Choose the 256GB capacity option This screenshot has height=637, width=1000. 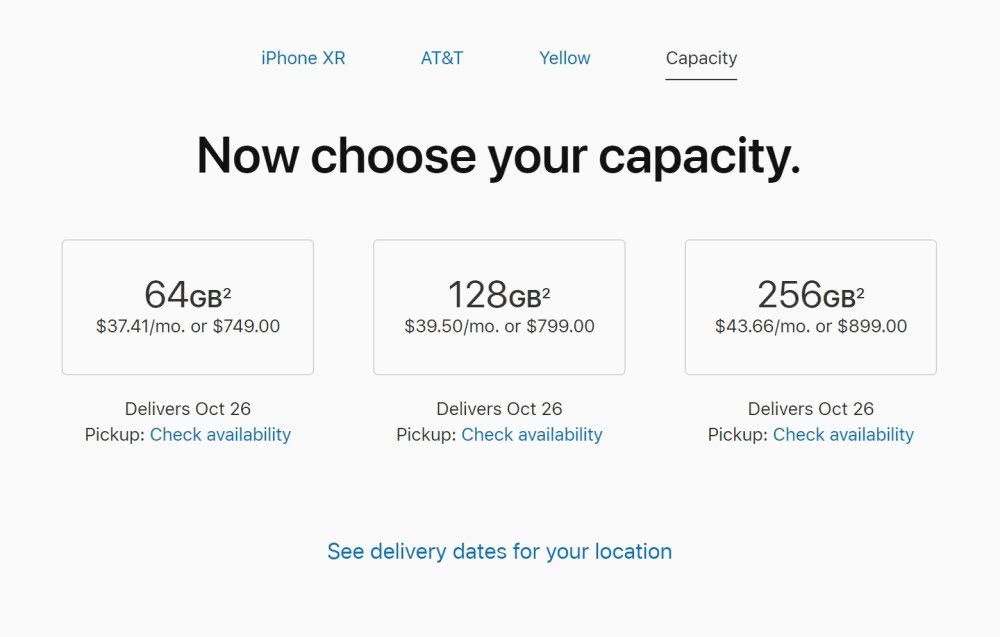pos(811,307)
